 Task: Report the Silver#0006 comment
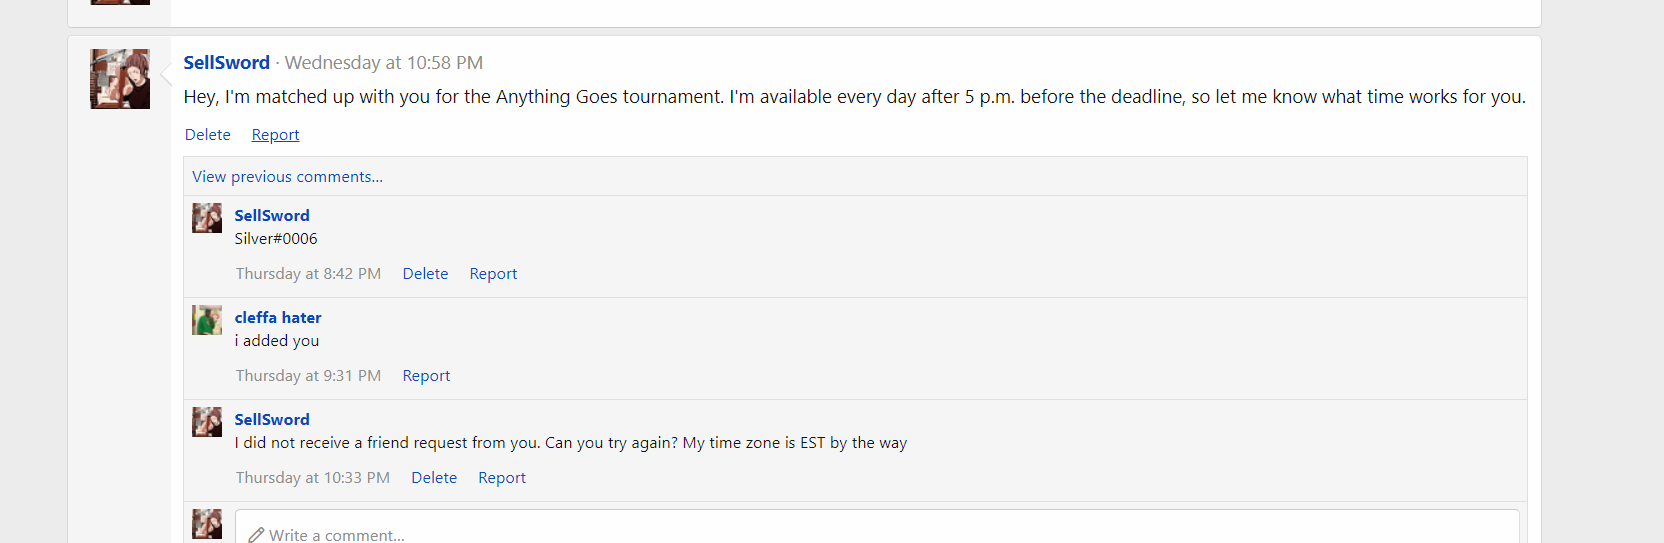pyautogui.click(x=493, y=274)
